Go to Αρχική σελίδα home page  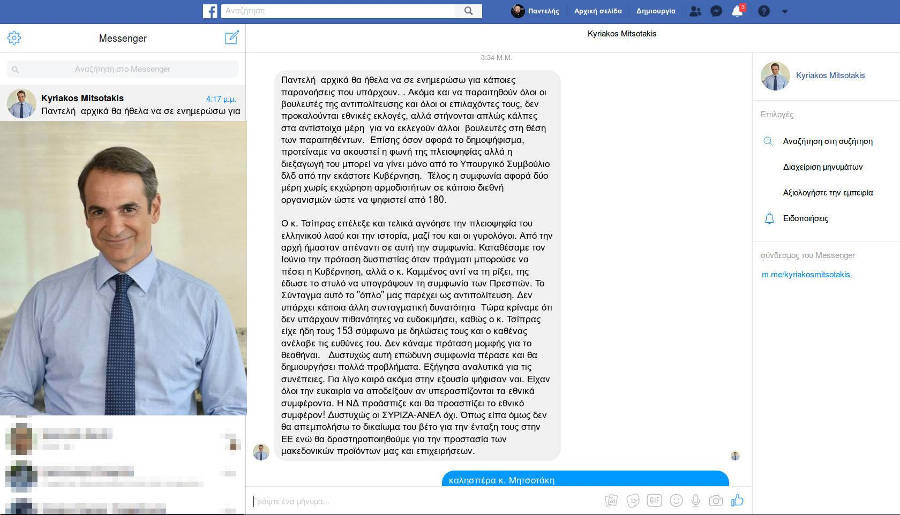(x=596, y=11)
